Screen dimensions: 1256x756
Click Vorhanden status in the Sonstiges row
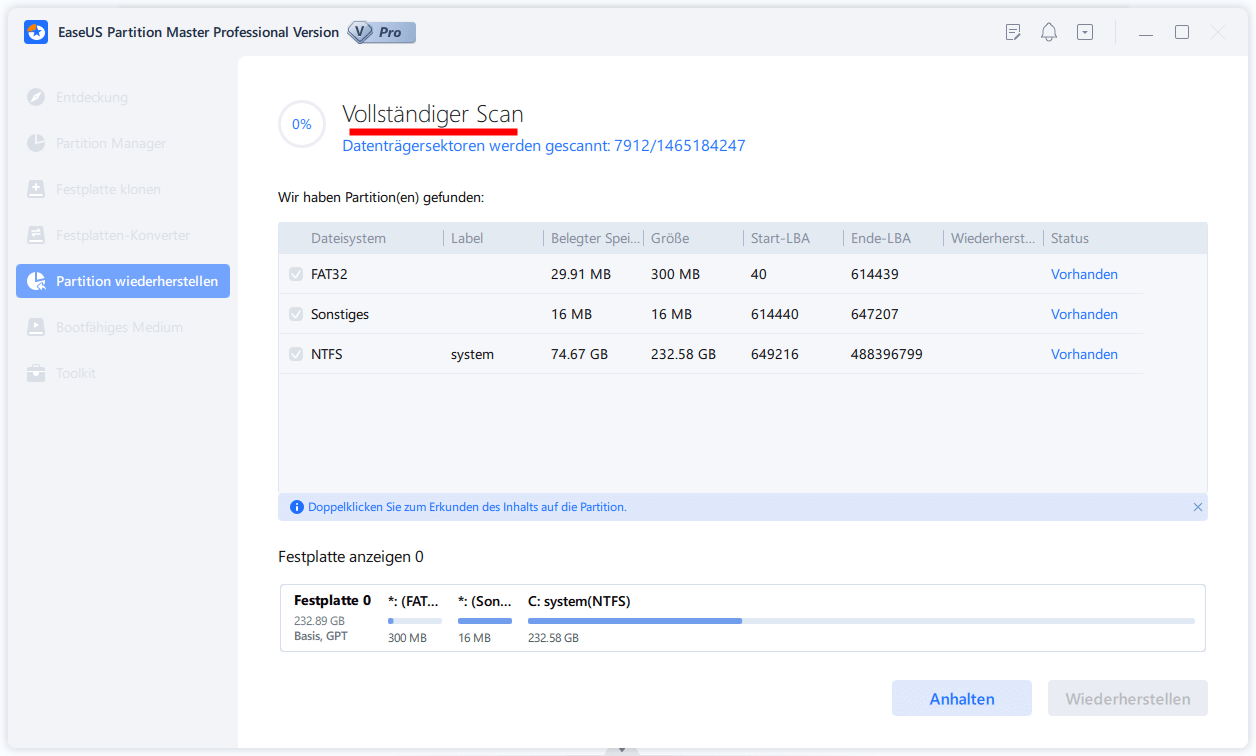pyautogui.click(x=1084, y=314)
